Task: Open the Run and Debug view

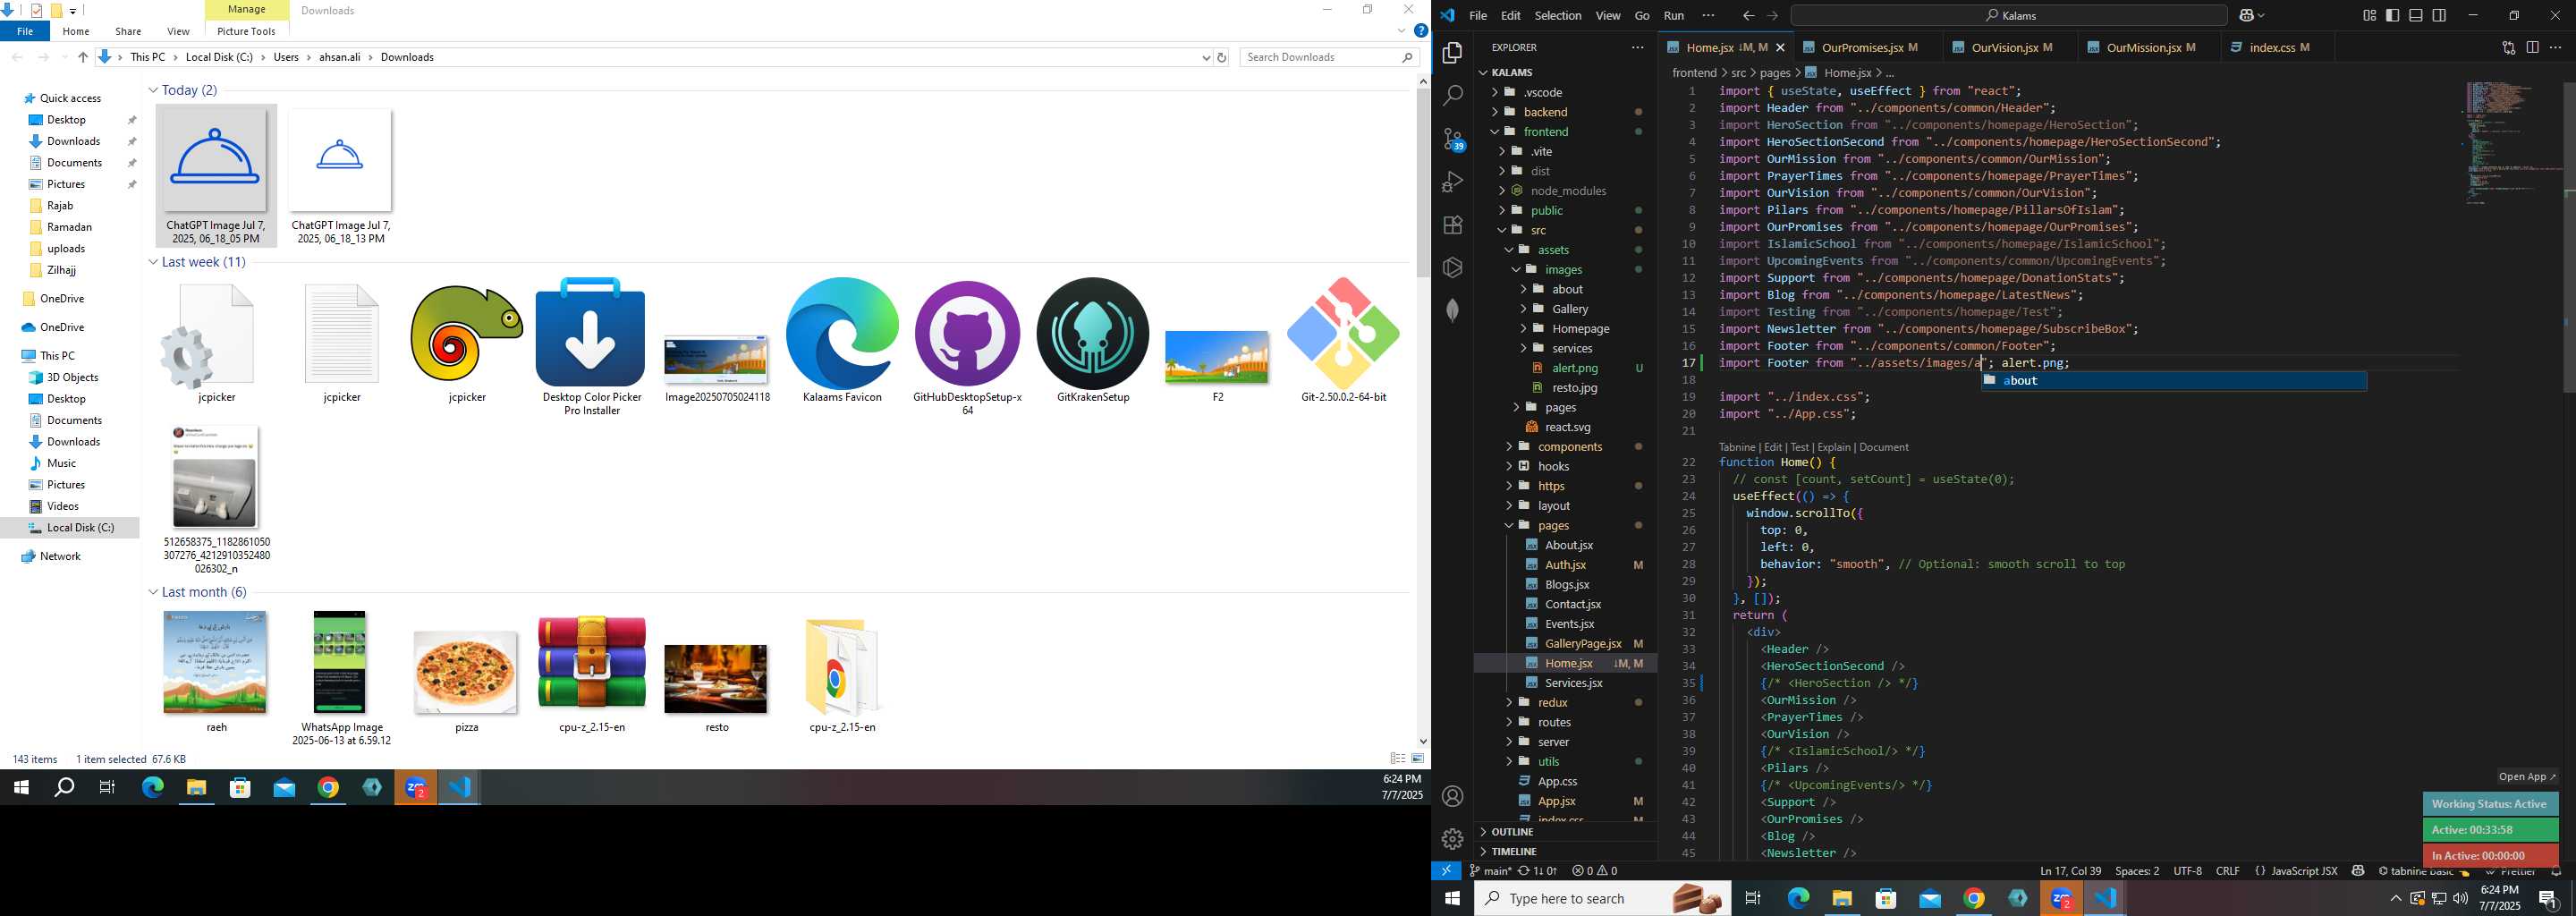Action: (x=1453, y=182)
